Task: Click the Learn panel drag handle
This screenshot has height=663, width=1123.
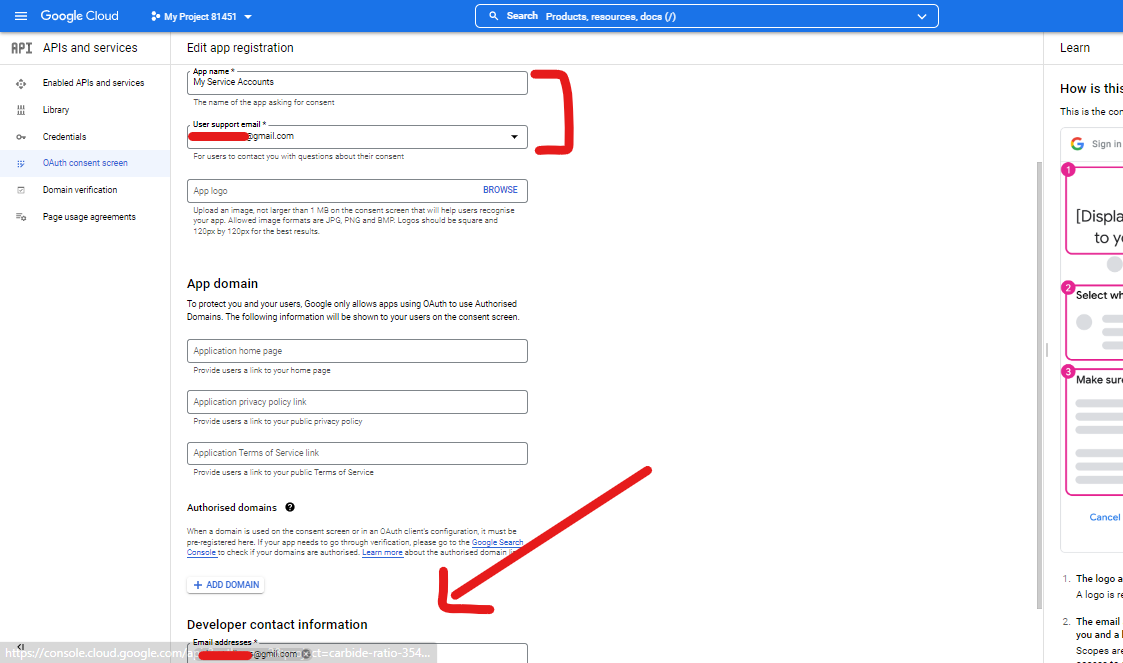Action: tap(1047, 350)
